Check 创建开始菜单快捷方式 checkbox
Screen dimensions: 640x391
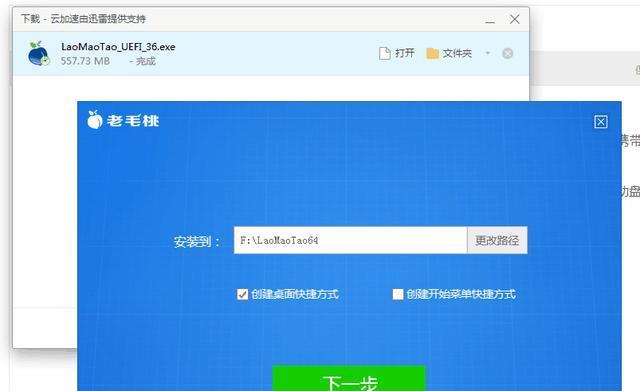click(x=398, y=294)
